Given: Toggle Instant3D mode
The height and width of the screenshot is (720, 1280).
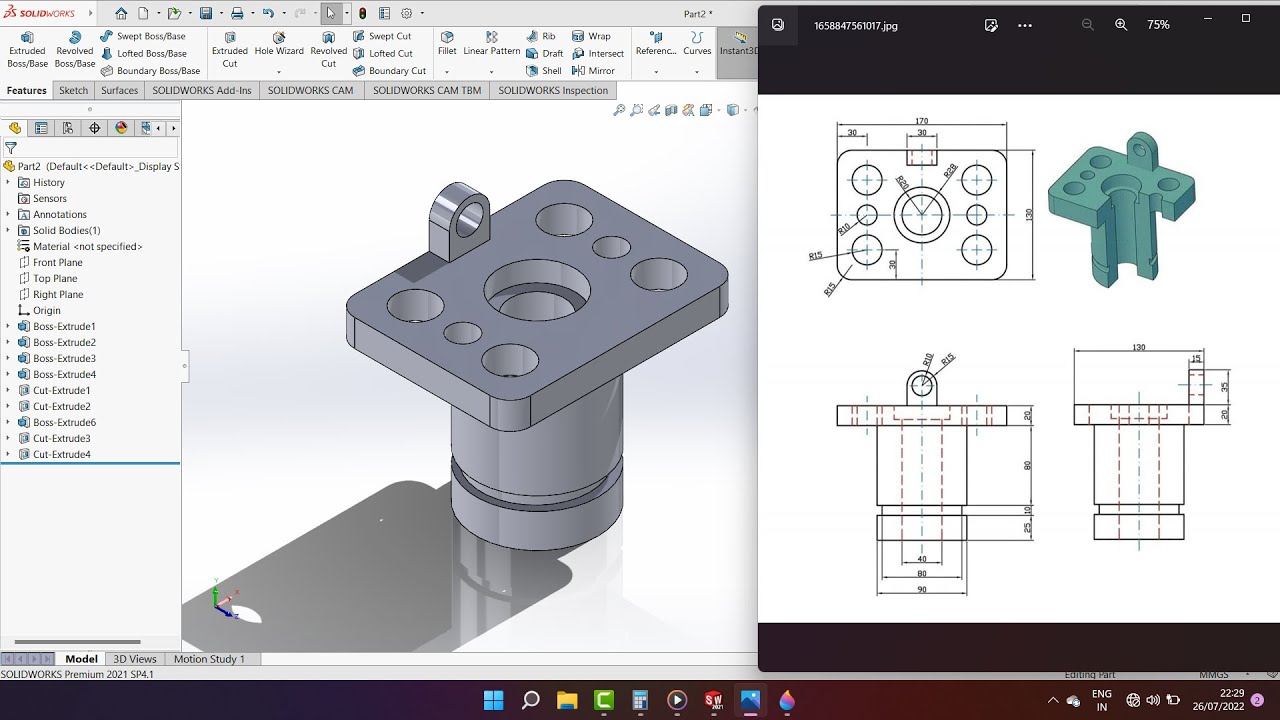Looking at the screenshot, I should (738, 44).
